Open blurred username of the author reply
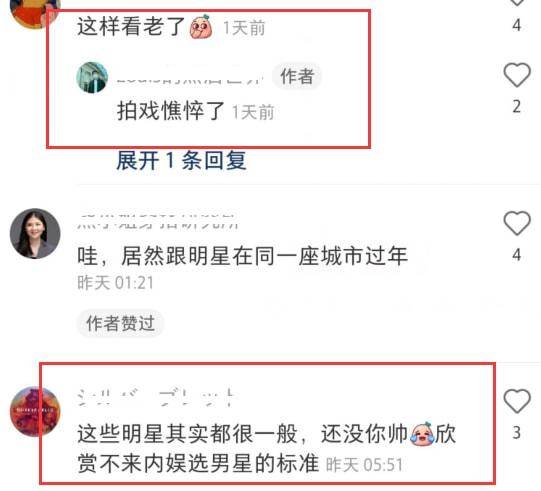Viewport: 541px width, 491px height. click(x=190, y=78)
